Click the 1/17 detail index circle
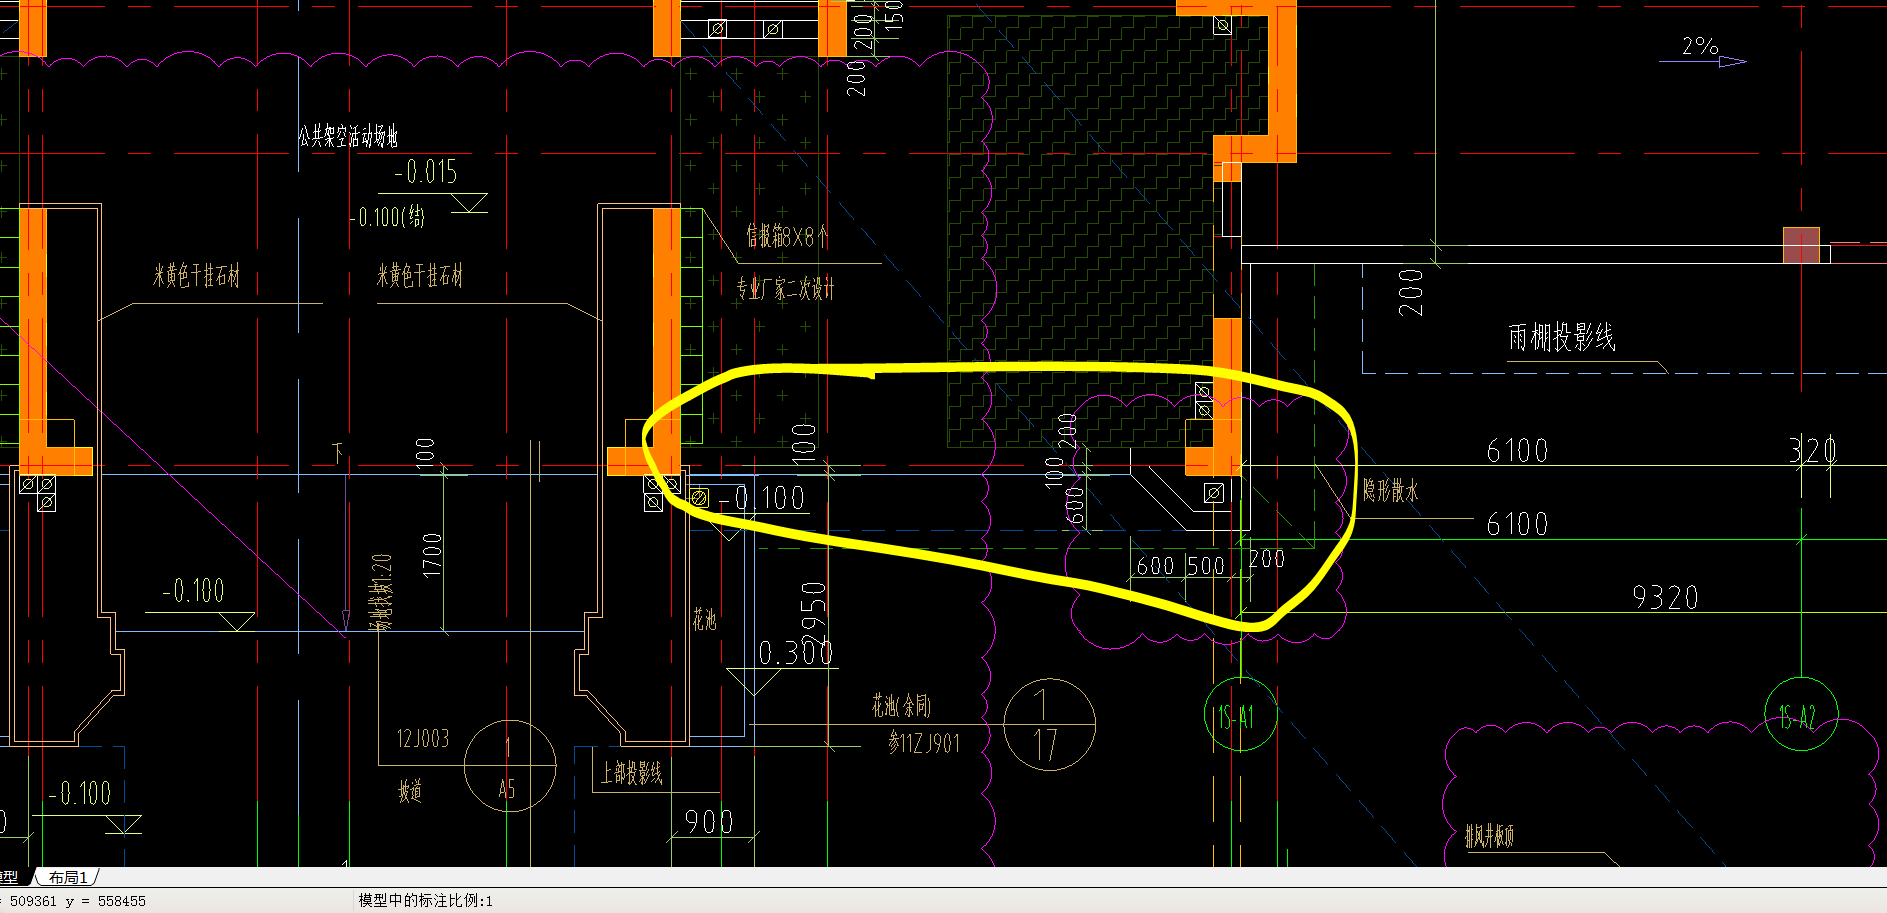Screen dimensions: 1887x913 (1049, 725)
